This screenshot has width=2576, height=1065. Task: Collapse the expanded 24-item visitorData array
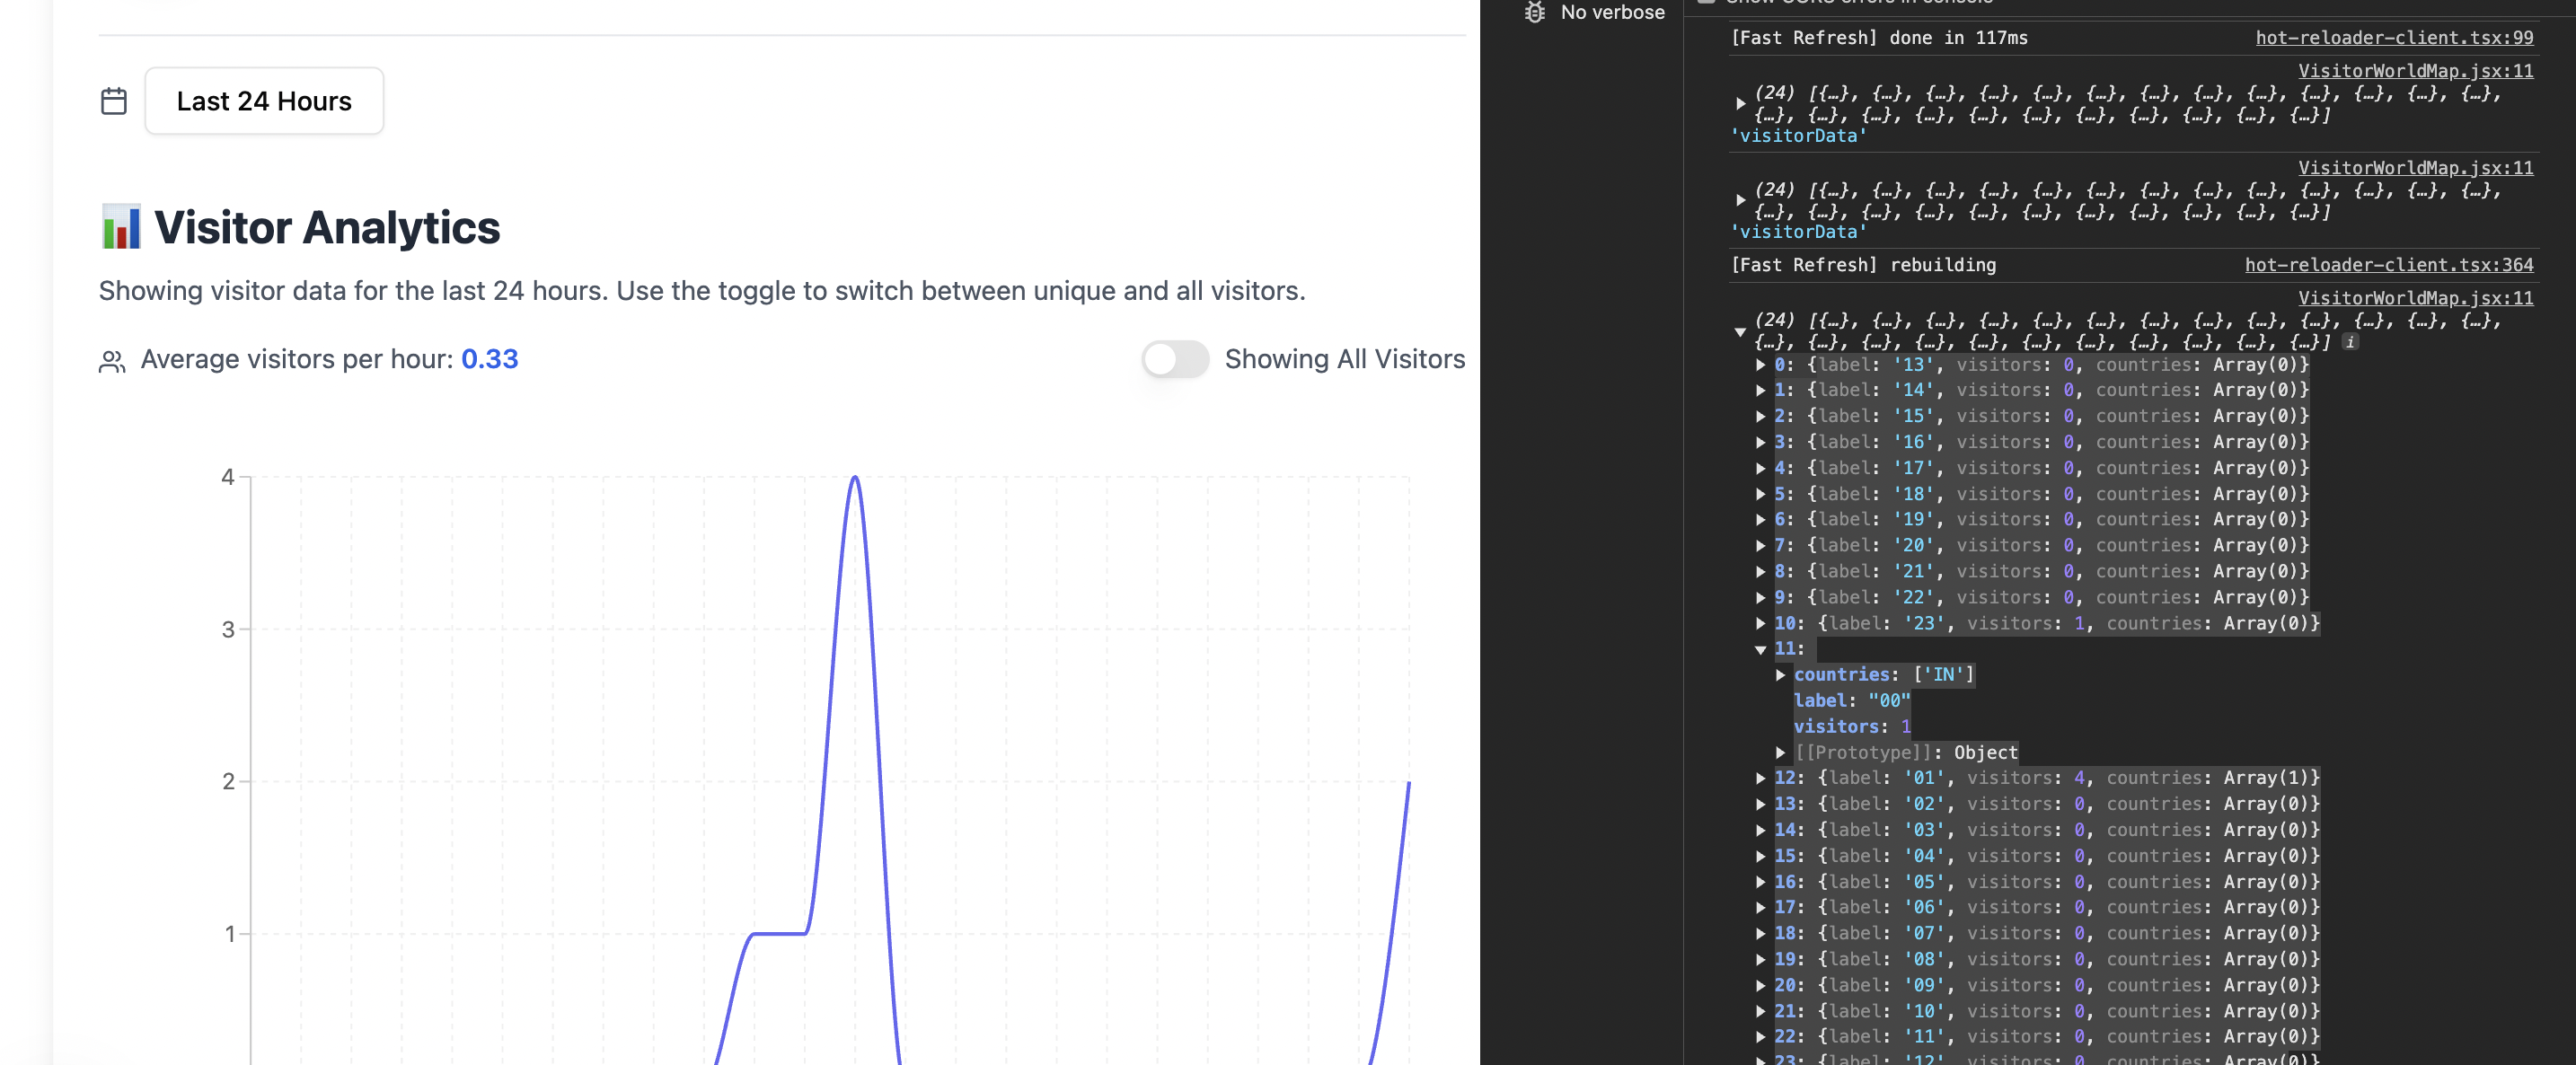[1740, 331]
